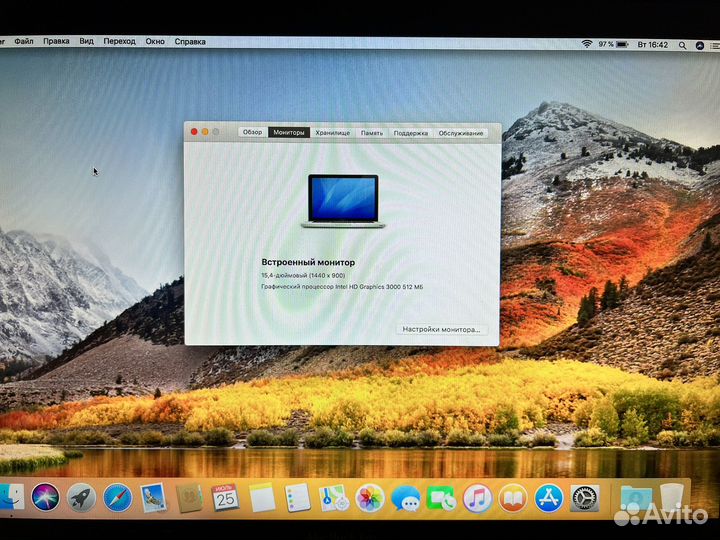
Task: Open Photos flower icon in Dock
Action: coord(370,498)
